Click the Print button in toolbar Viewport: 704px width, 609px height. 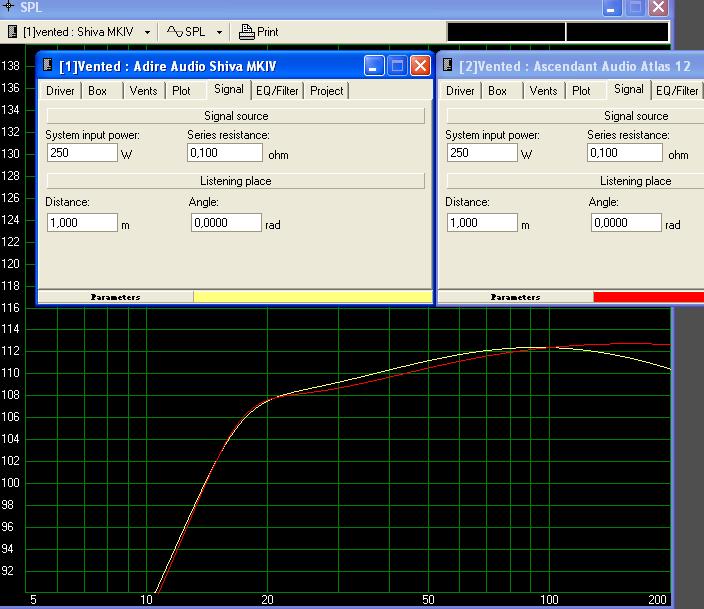pyautogui.click(x=259, y=32)
